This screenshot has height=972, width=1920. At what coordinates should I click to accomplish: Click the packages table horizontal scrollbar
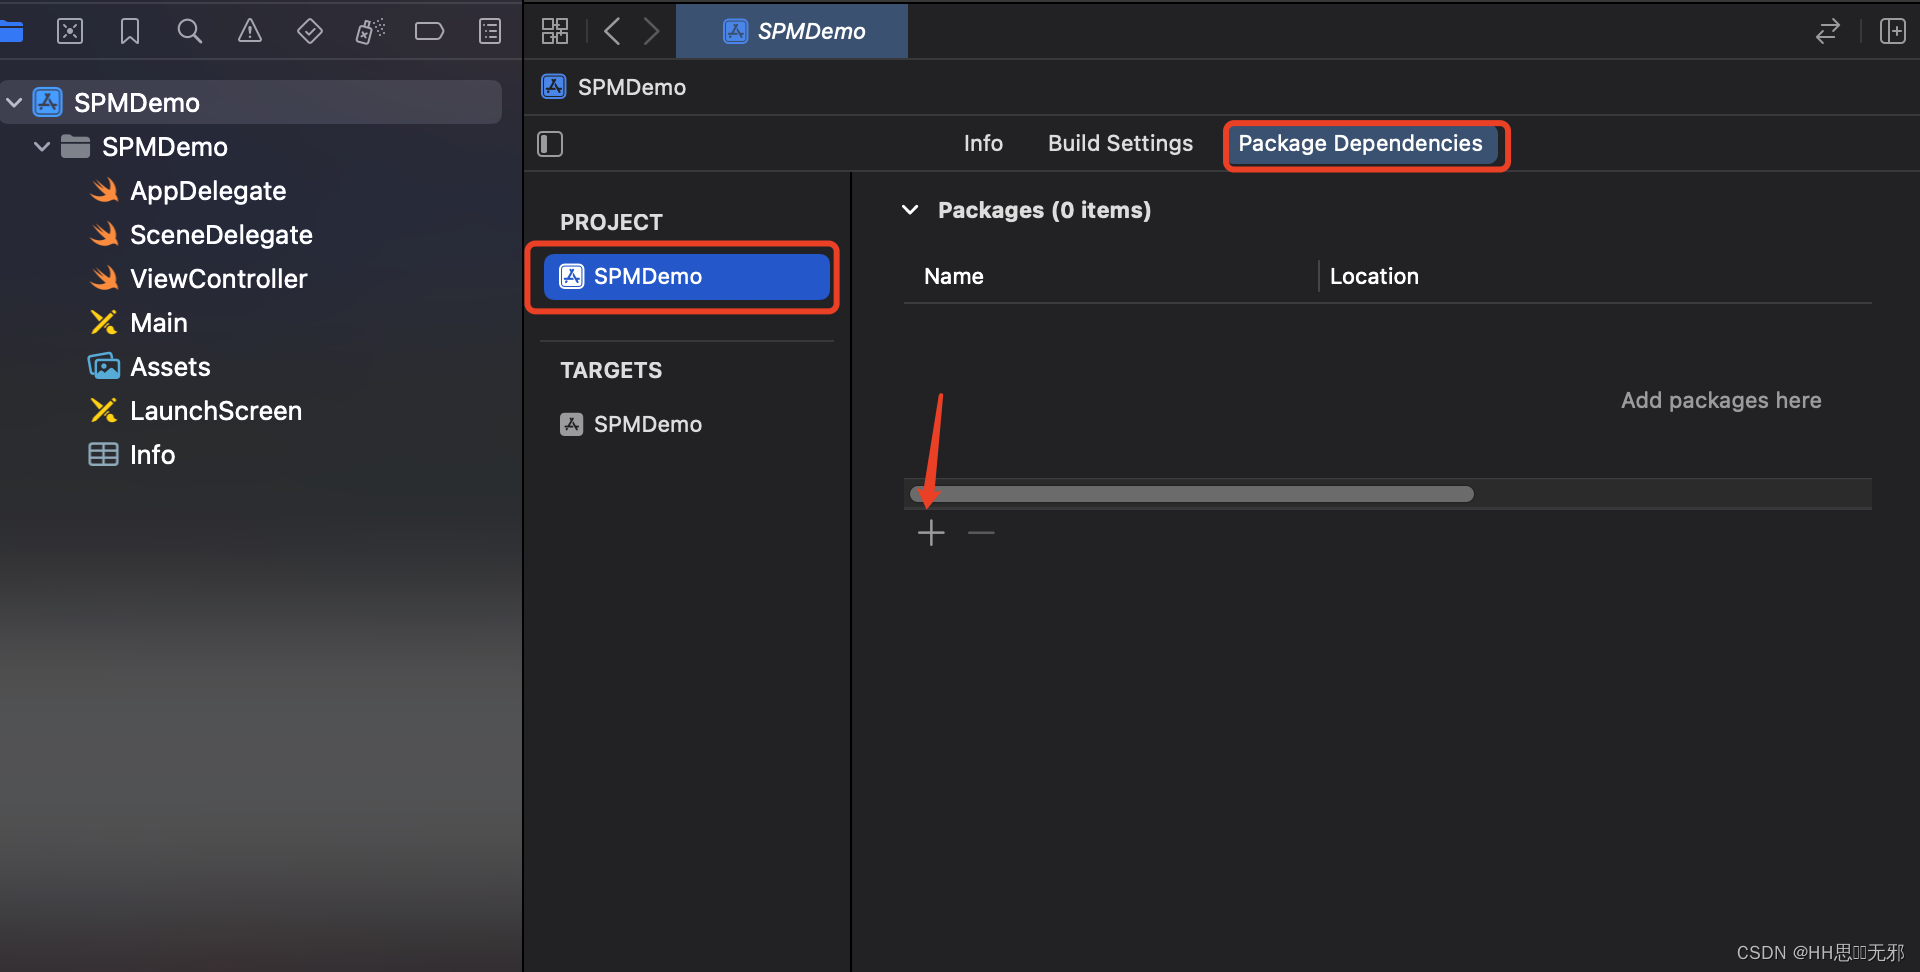[x=1192, y=494]
